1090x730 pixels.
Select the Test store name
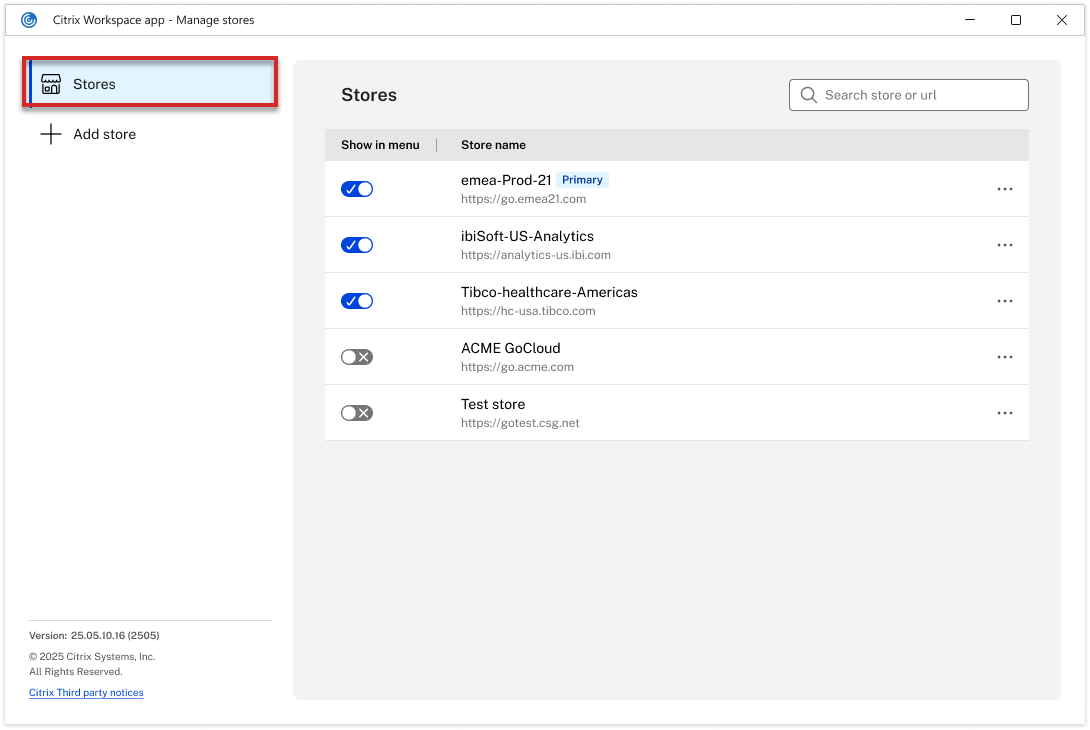[x=493, y=405]
